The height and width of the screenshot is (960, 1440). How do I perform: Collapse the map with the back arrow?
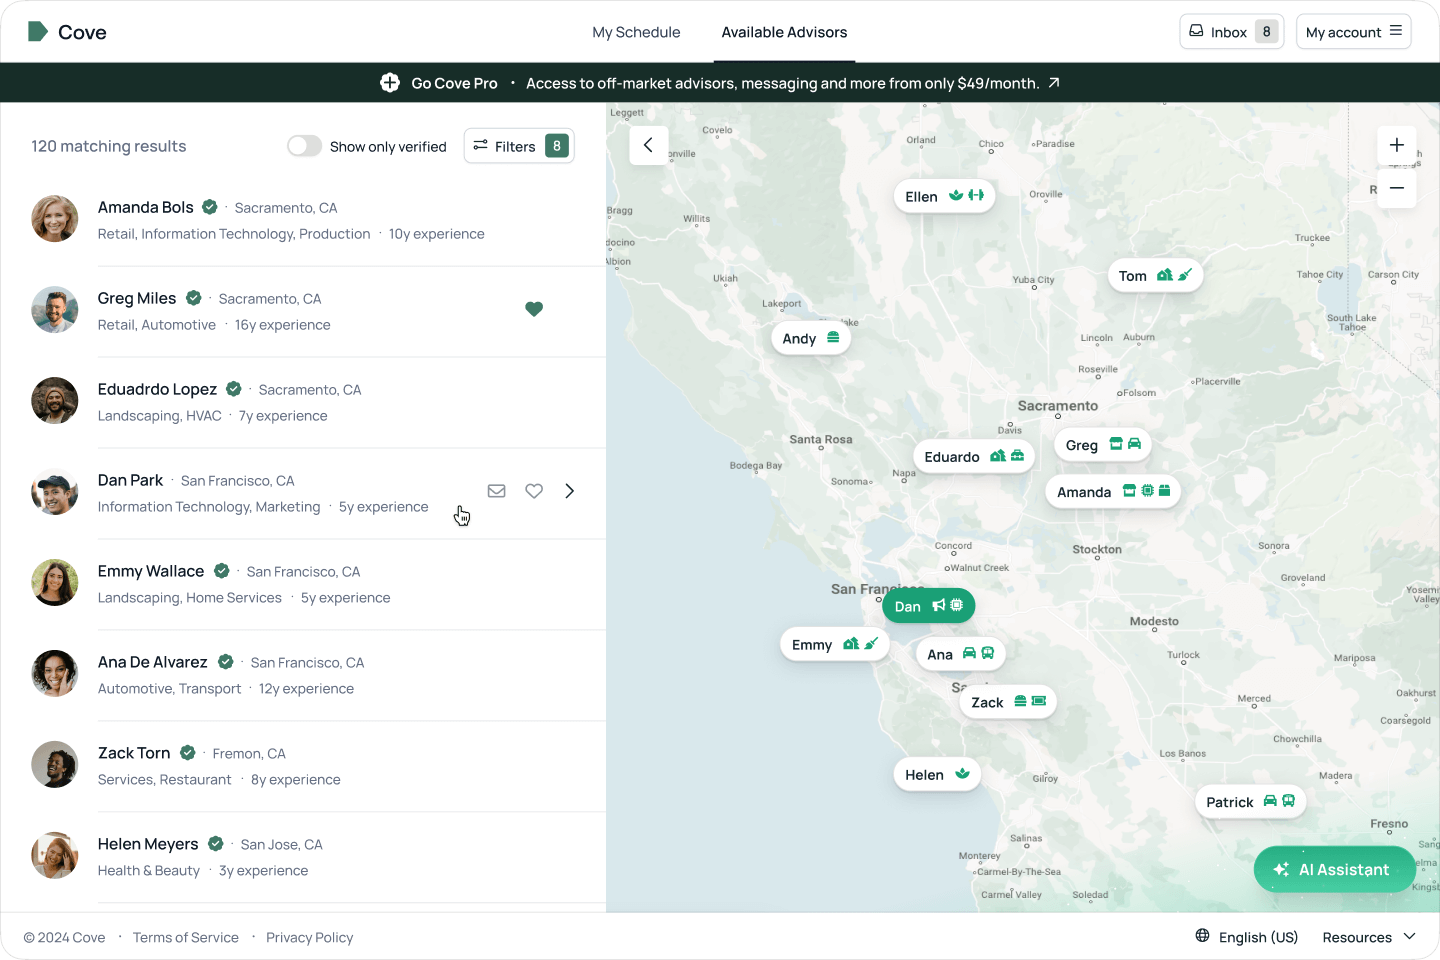pos(648,145)
